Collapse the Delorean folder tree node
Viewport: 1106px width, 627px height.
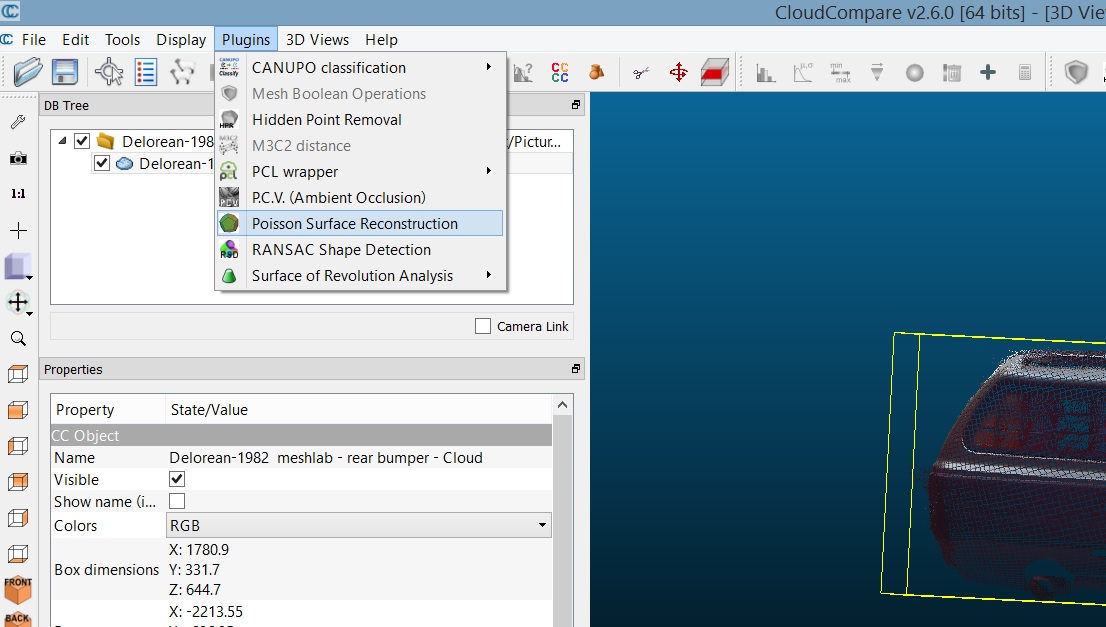(x=62, y=141)
